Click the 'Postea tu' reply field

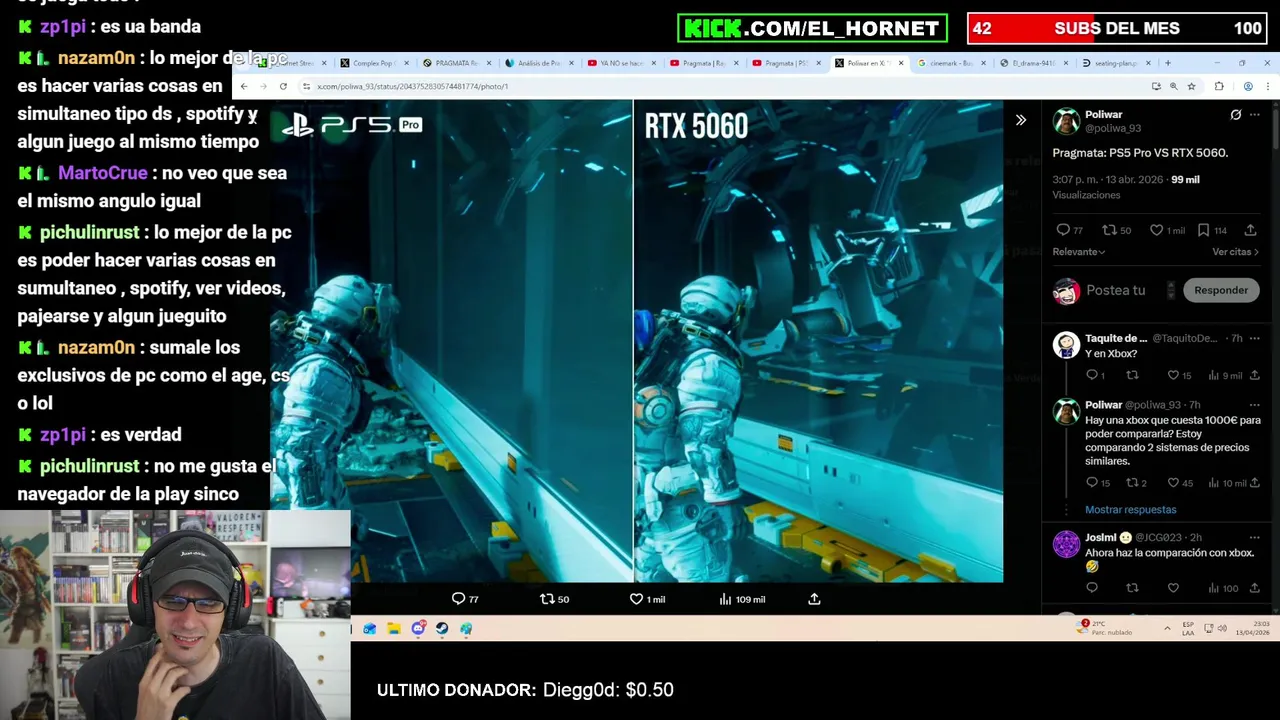click(x=1115, y=291)
